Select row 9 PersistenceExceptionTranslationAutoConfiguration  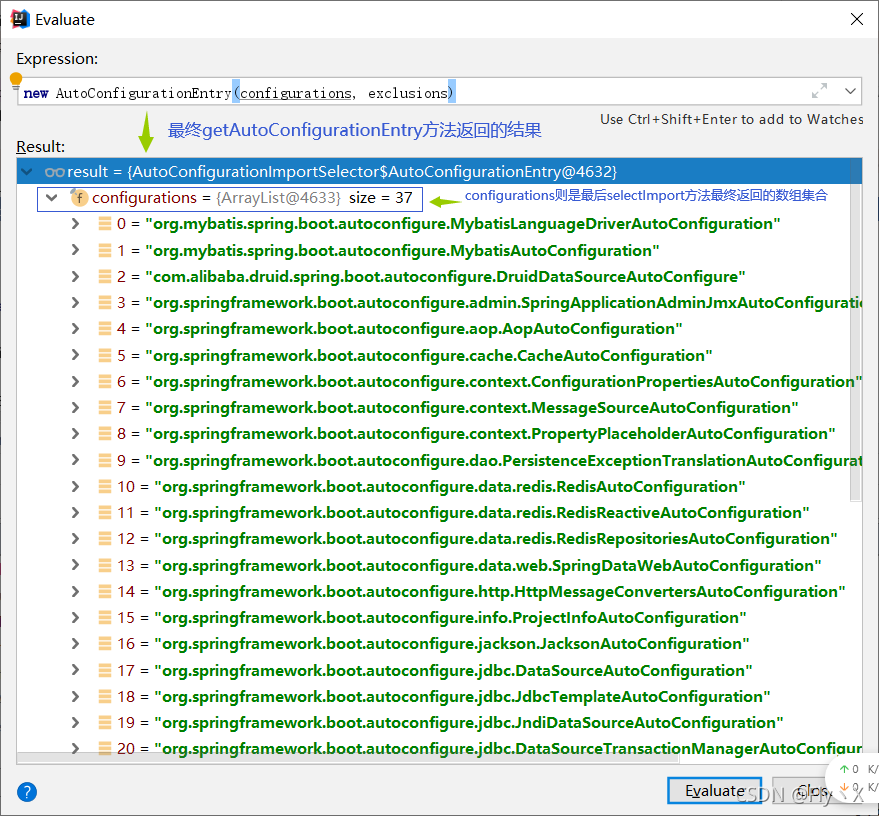click(439, 460)
